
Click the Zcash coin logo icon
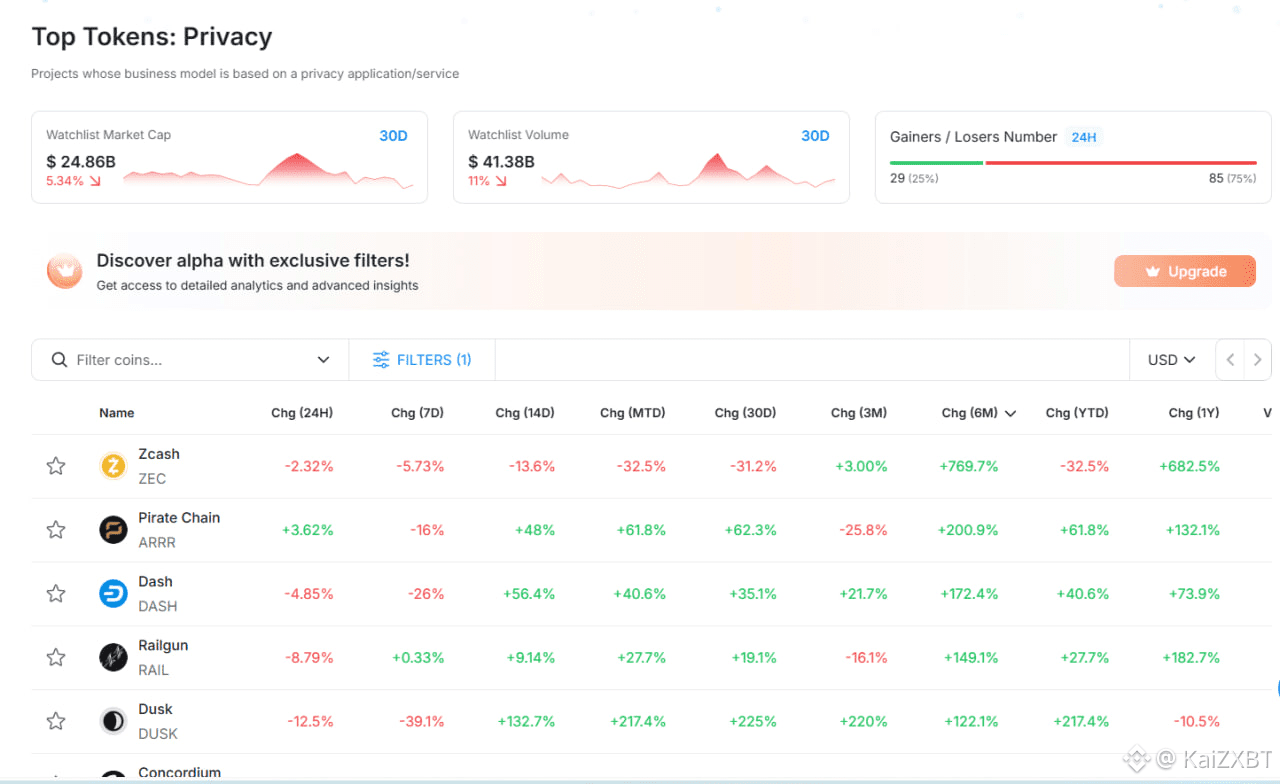(x=113, y=466)
